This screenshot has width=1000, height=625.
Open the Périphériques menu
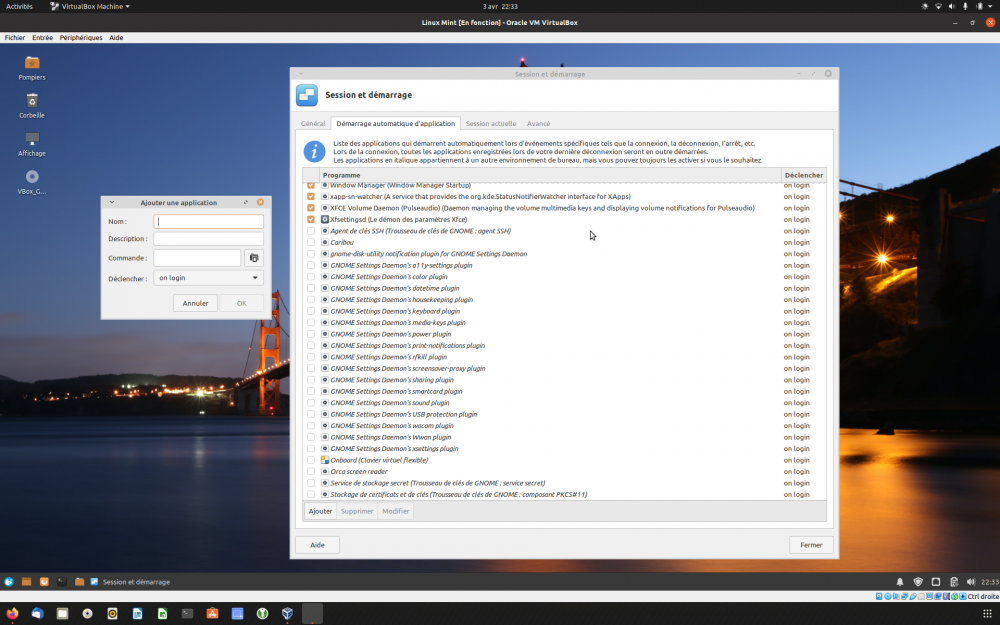(81, 37)
